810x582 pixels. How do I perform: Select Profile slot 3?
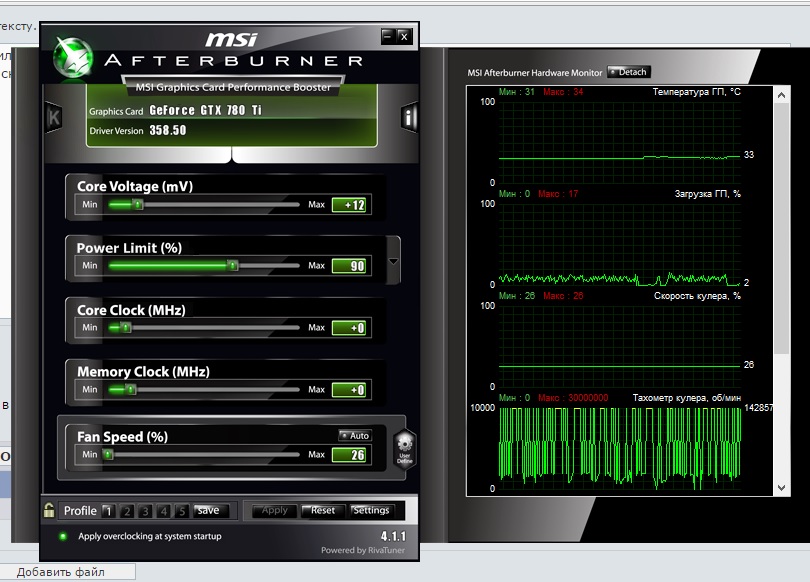(145, 511)
